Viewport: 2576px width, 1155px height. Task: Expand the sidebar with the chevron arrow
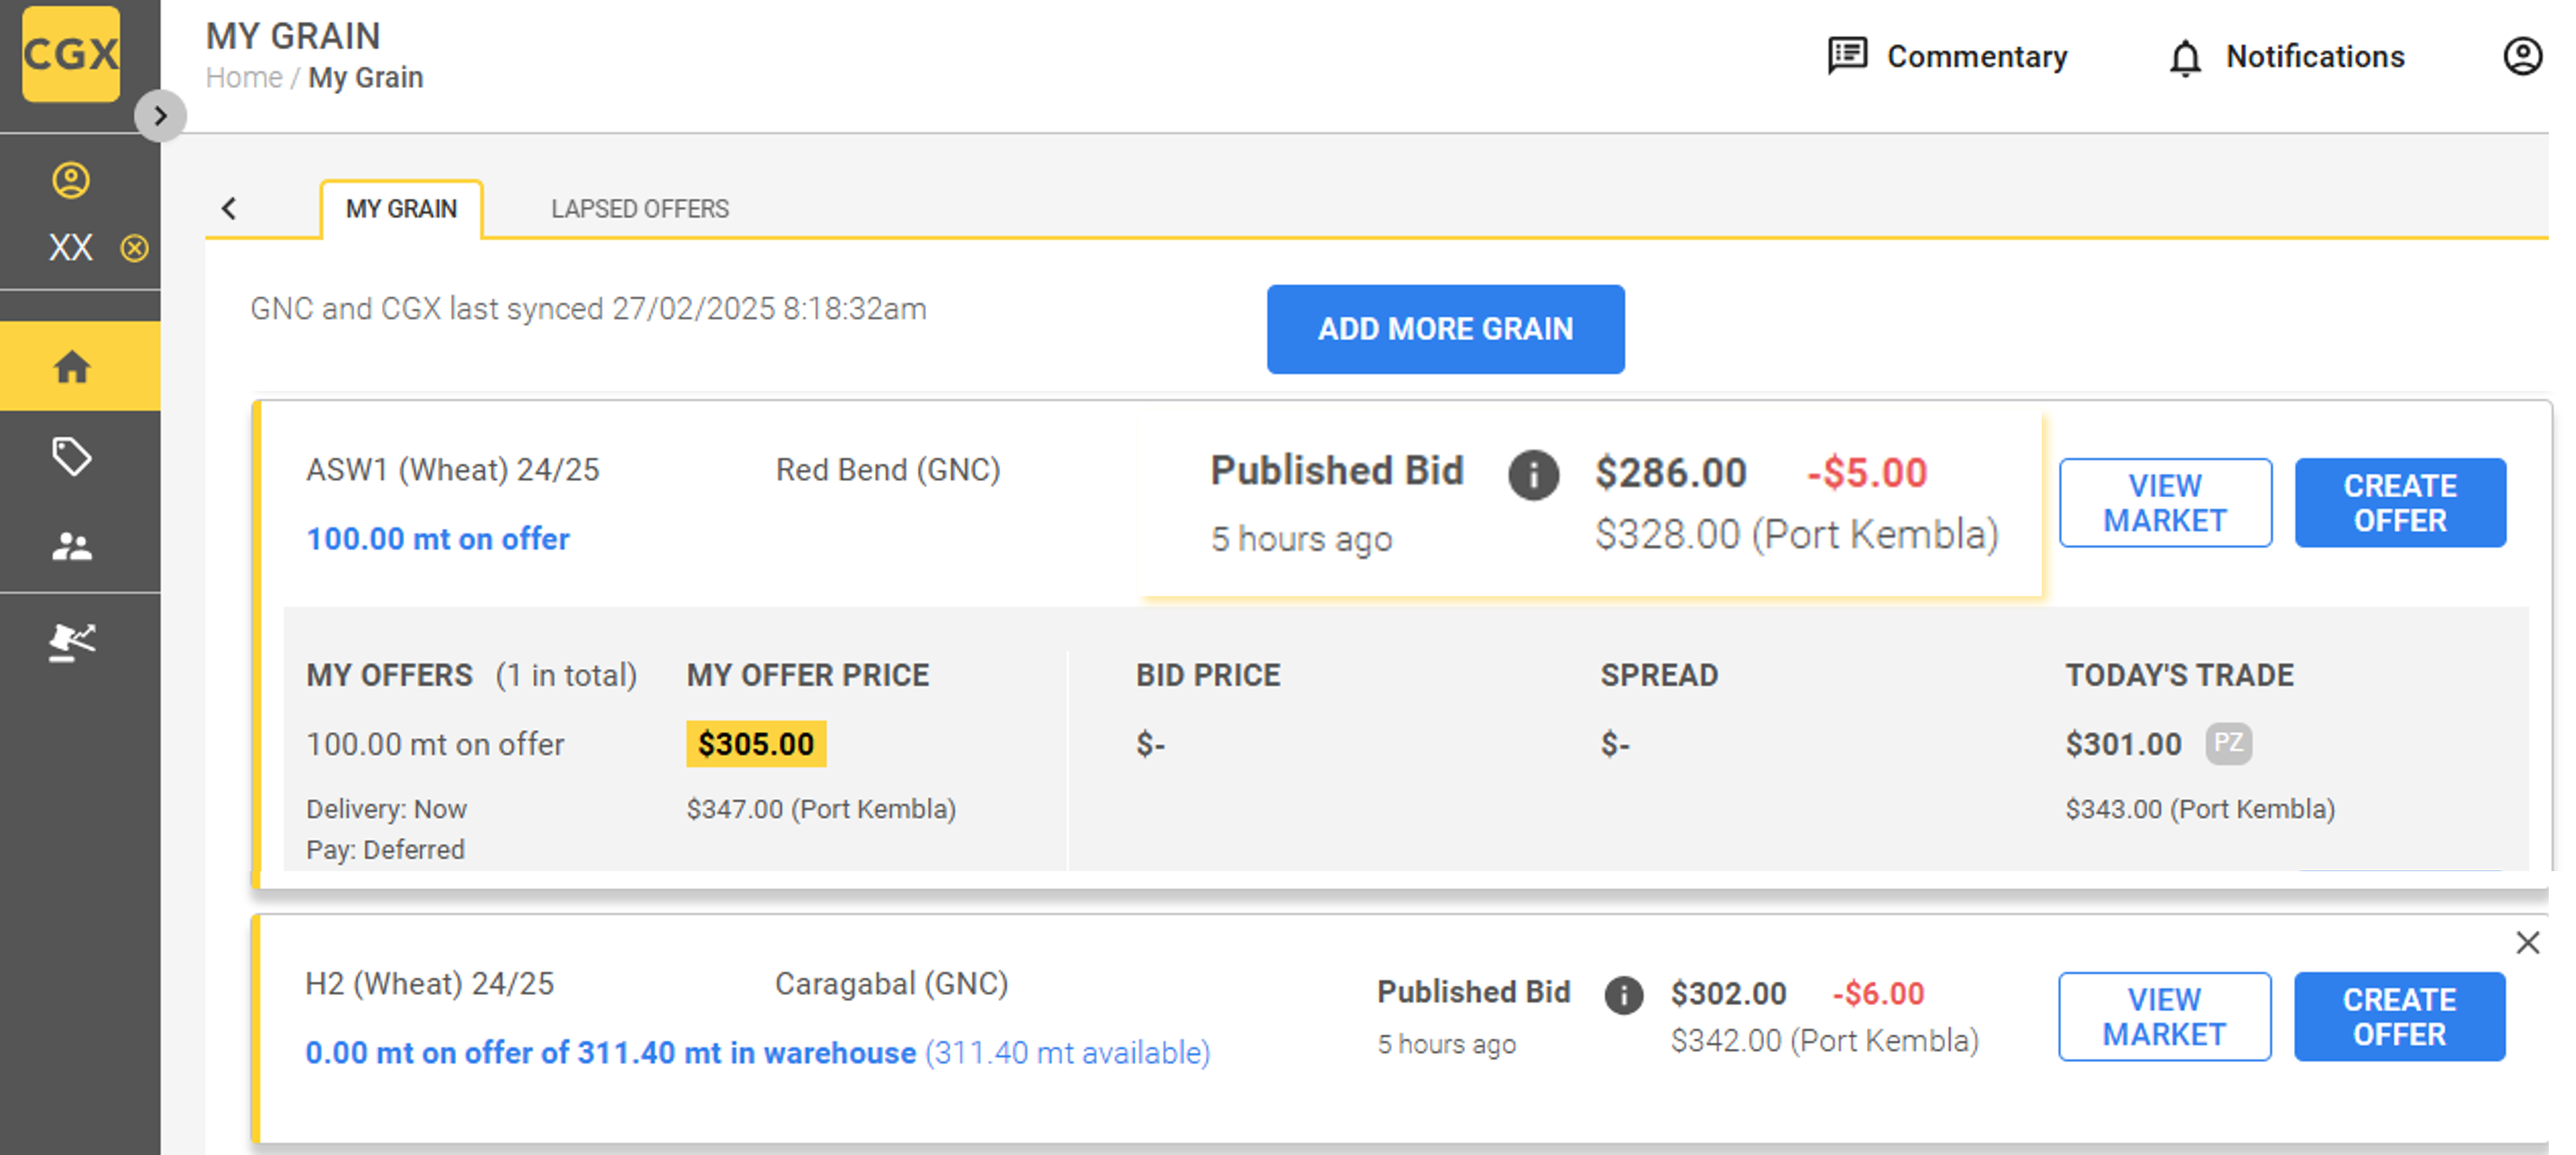click(160, 116)
